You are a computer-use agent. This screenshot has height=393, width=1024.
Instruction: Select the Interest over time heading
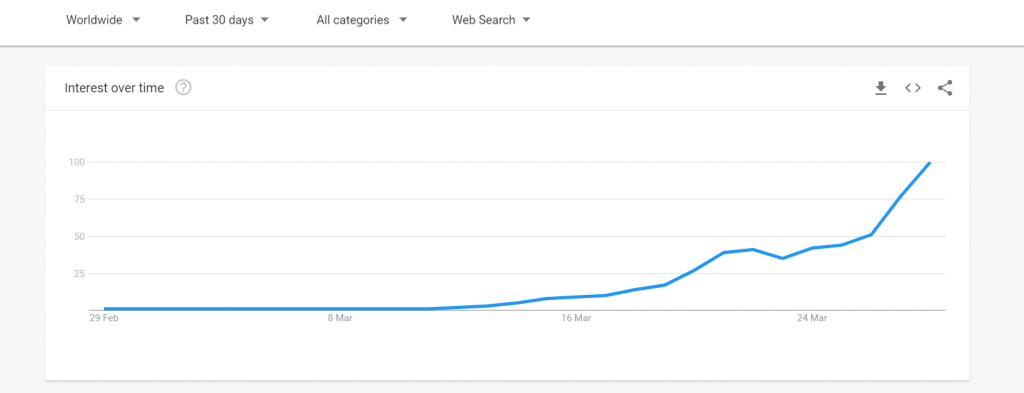point(114,88)
